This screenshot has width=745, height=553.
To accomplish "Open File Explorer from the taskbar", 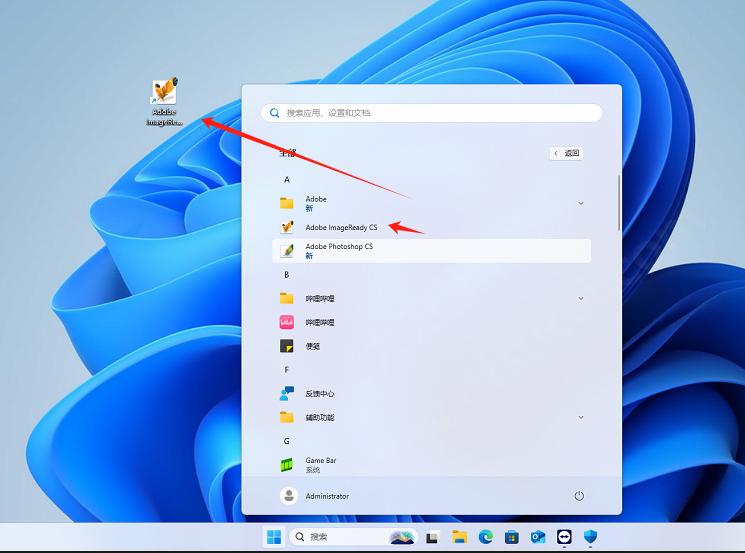I will pos(459,537).
